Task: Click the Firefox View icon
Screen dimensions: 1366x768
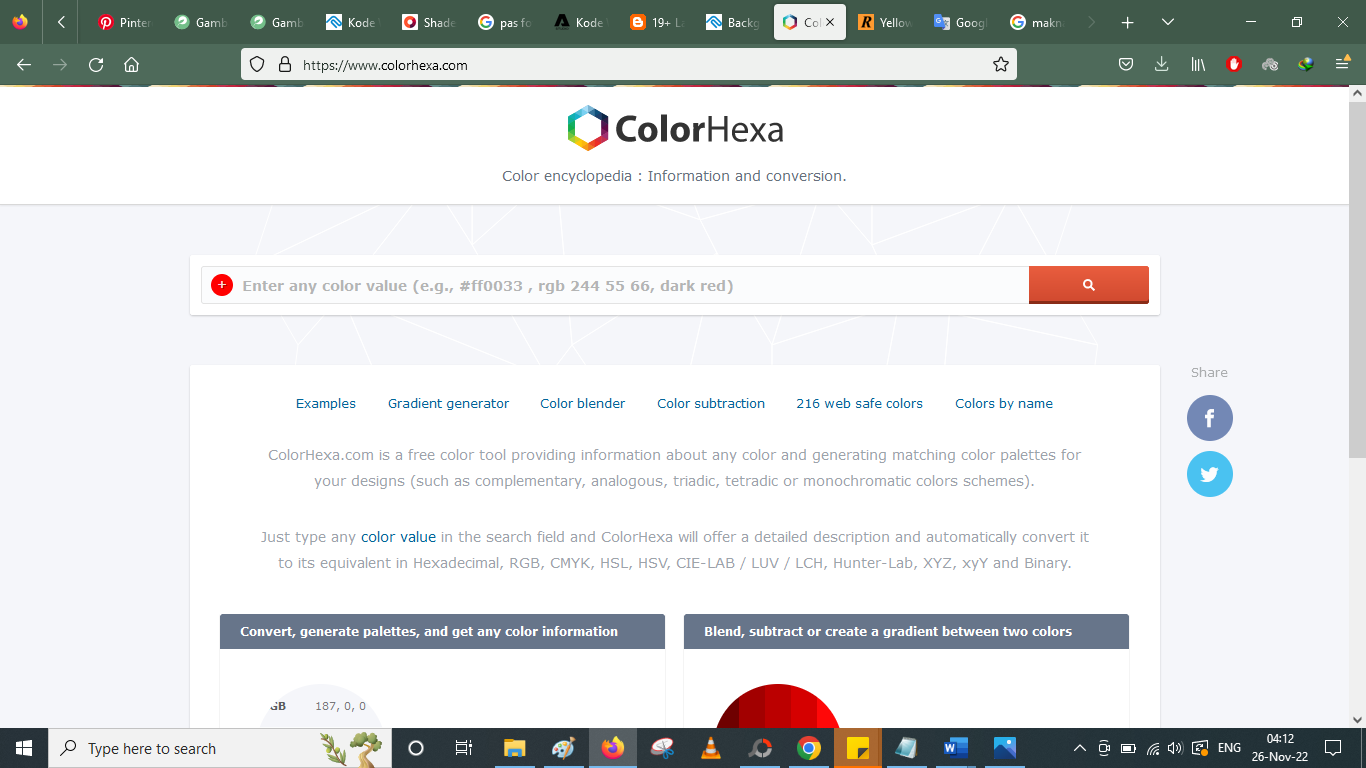Action: tap(20, 22)
